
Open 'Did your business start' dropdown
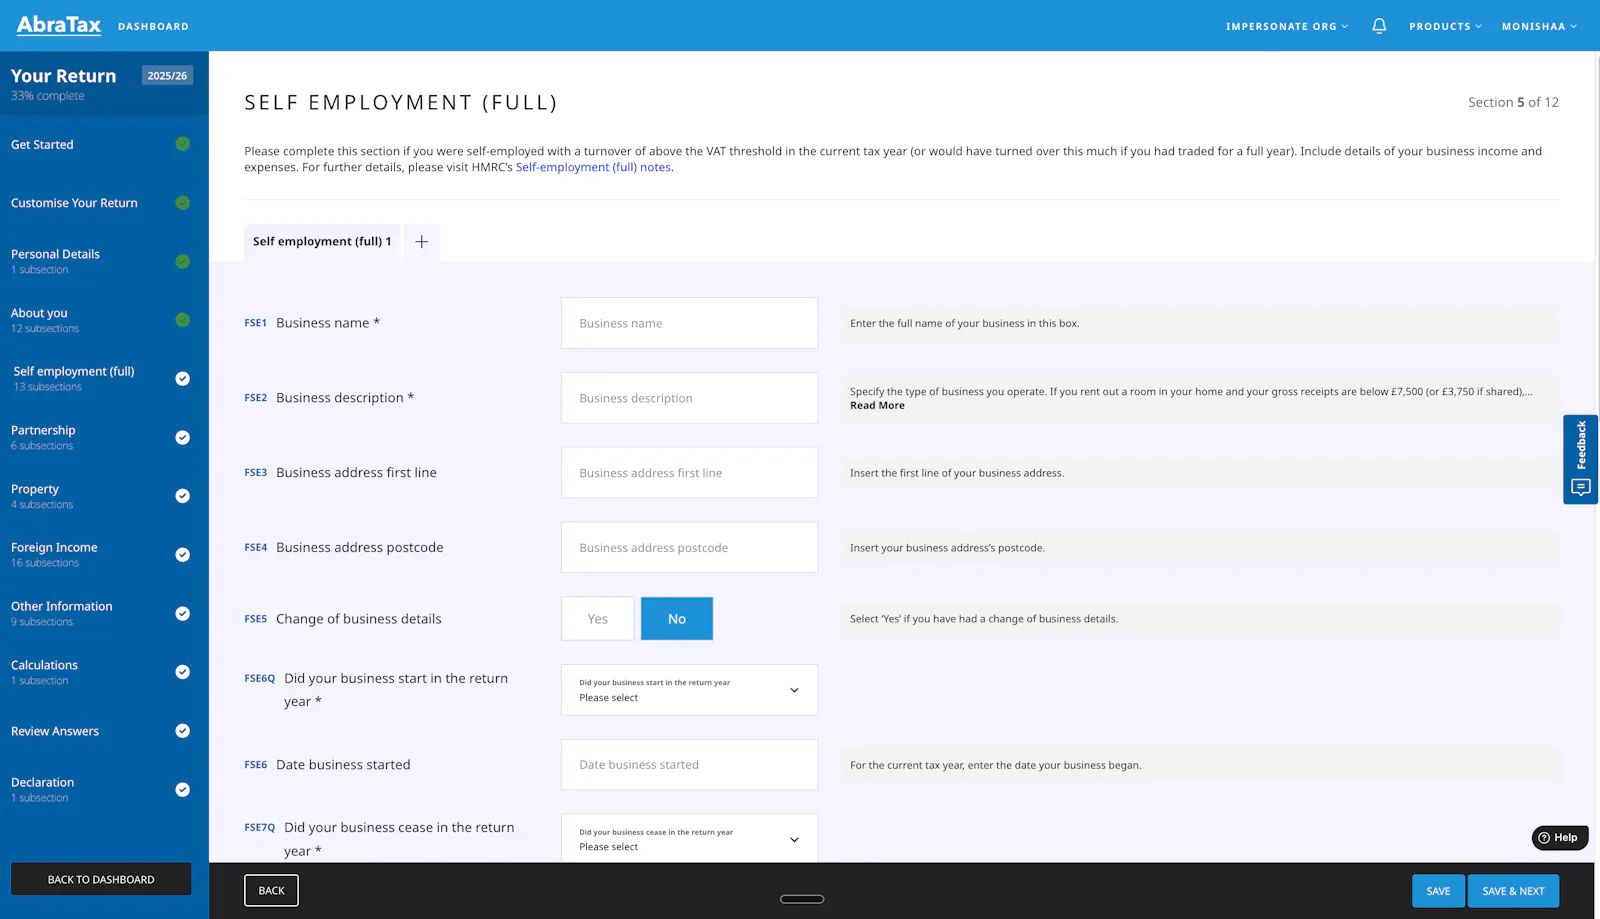pos(689,690)
